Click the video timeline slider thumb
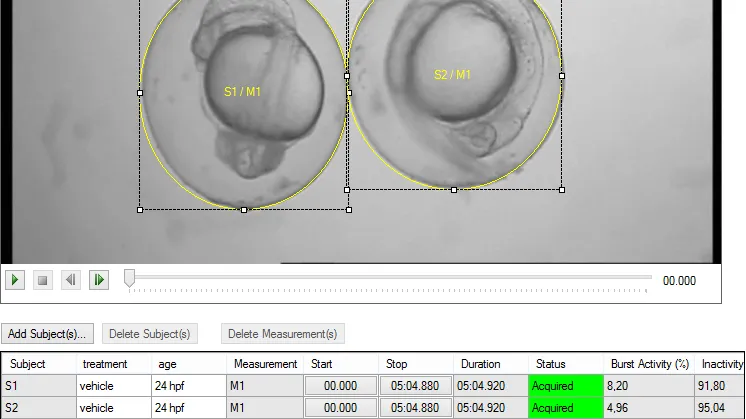Image resolution: width=746 pixels, height=419 pixels. (129, 278)
